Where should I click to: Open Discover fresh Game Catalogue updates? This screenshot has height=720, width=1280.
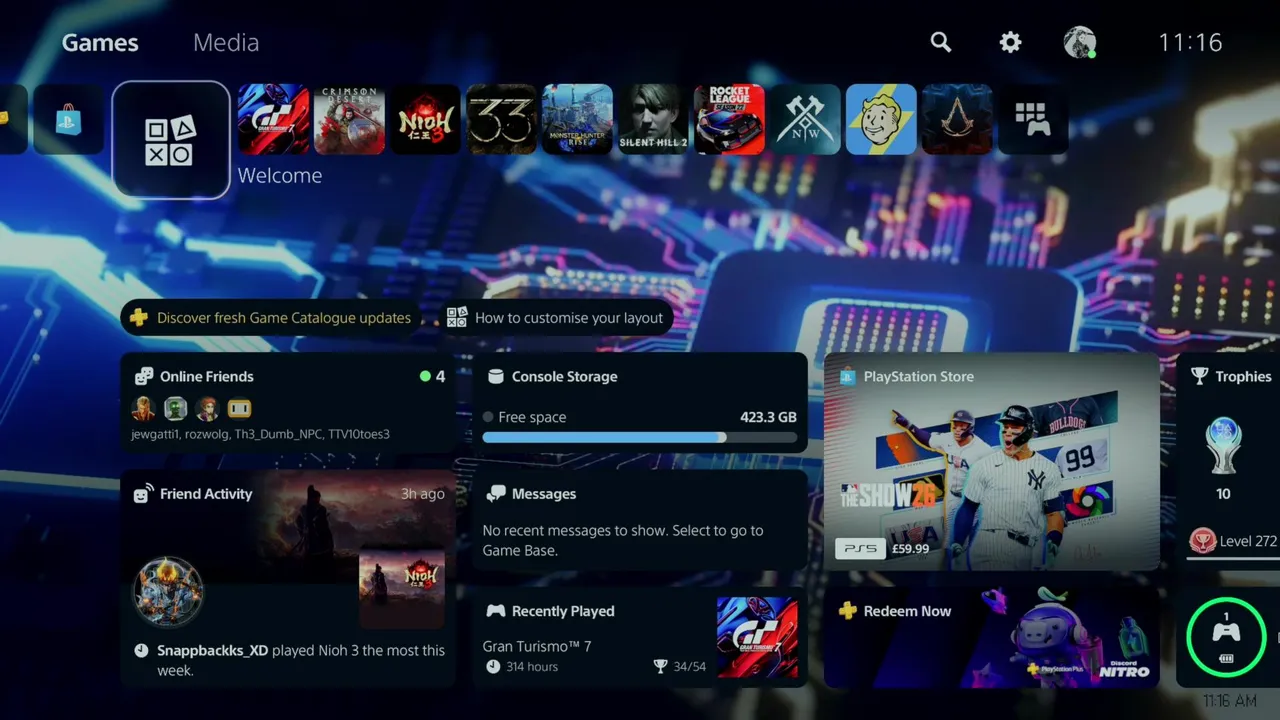(x=272, y=318)
